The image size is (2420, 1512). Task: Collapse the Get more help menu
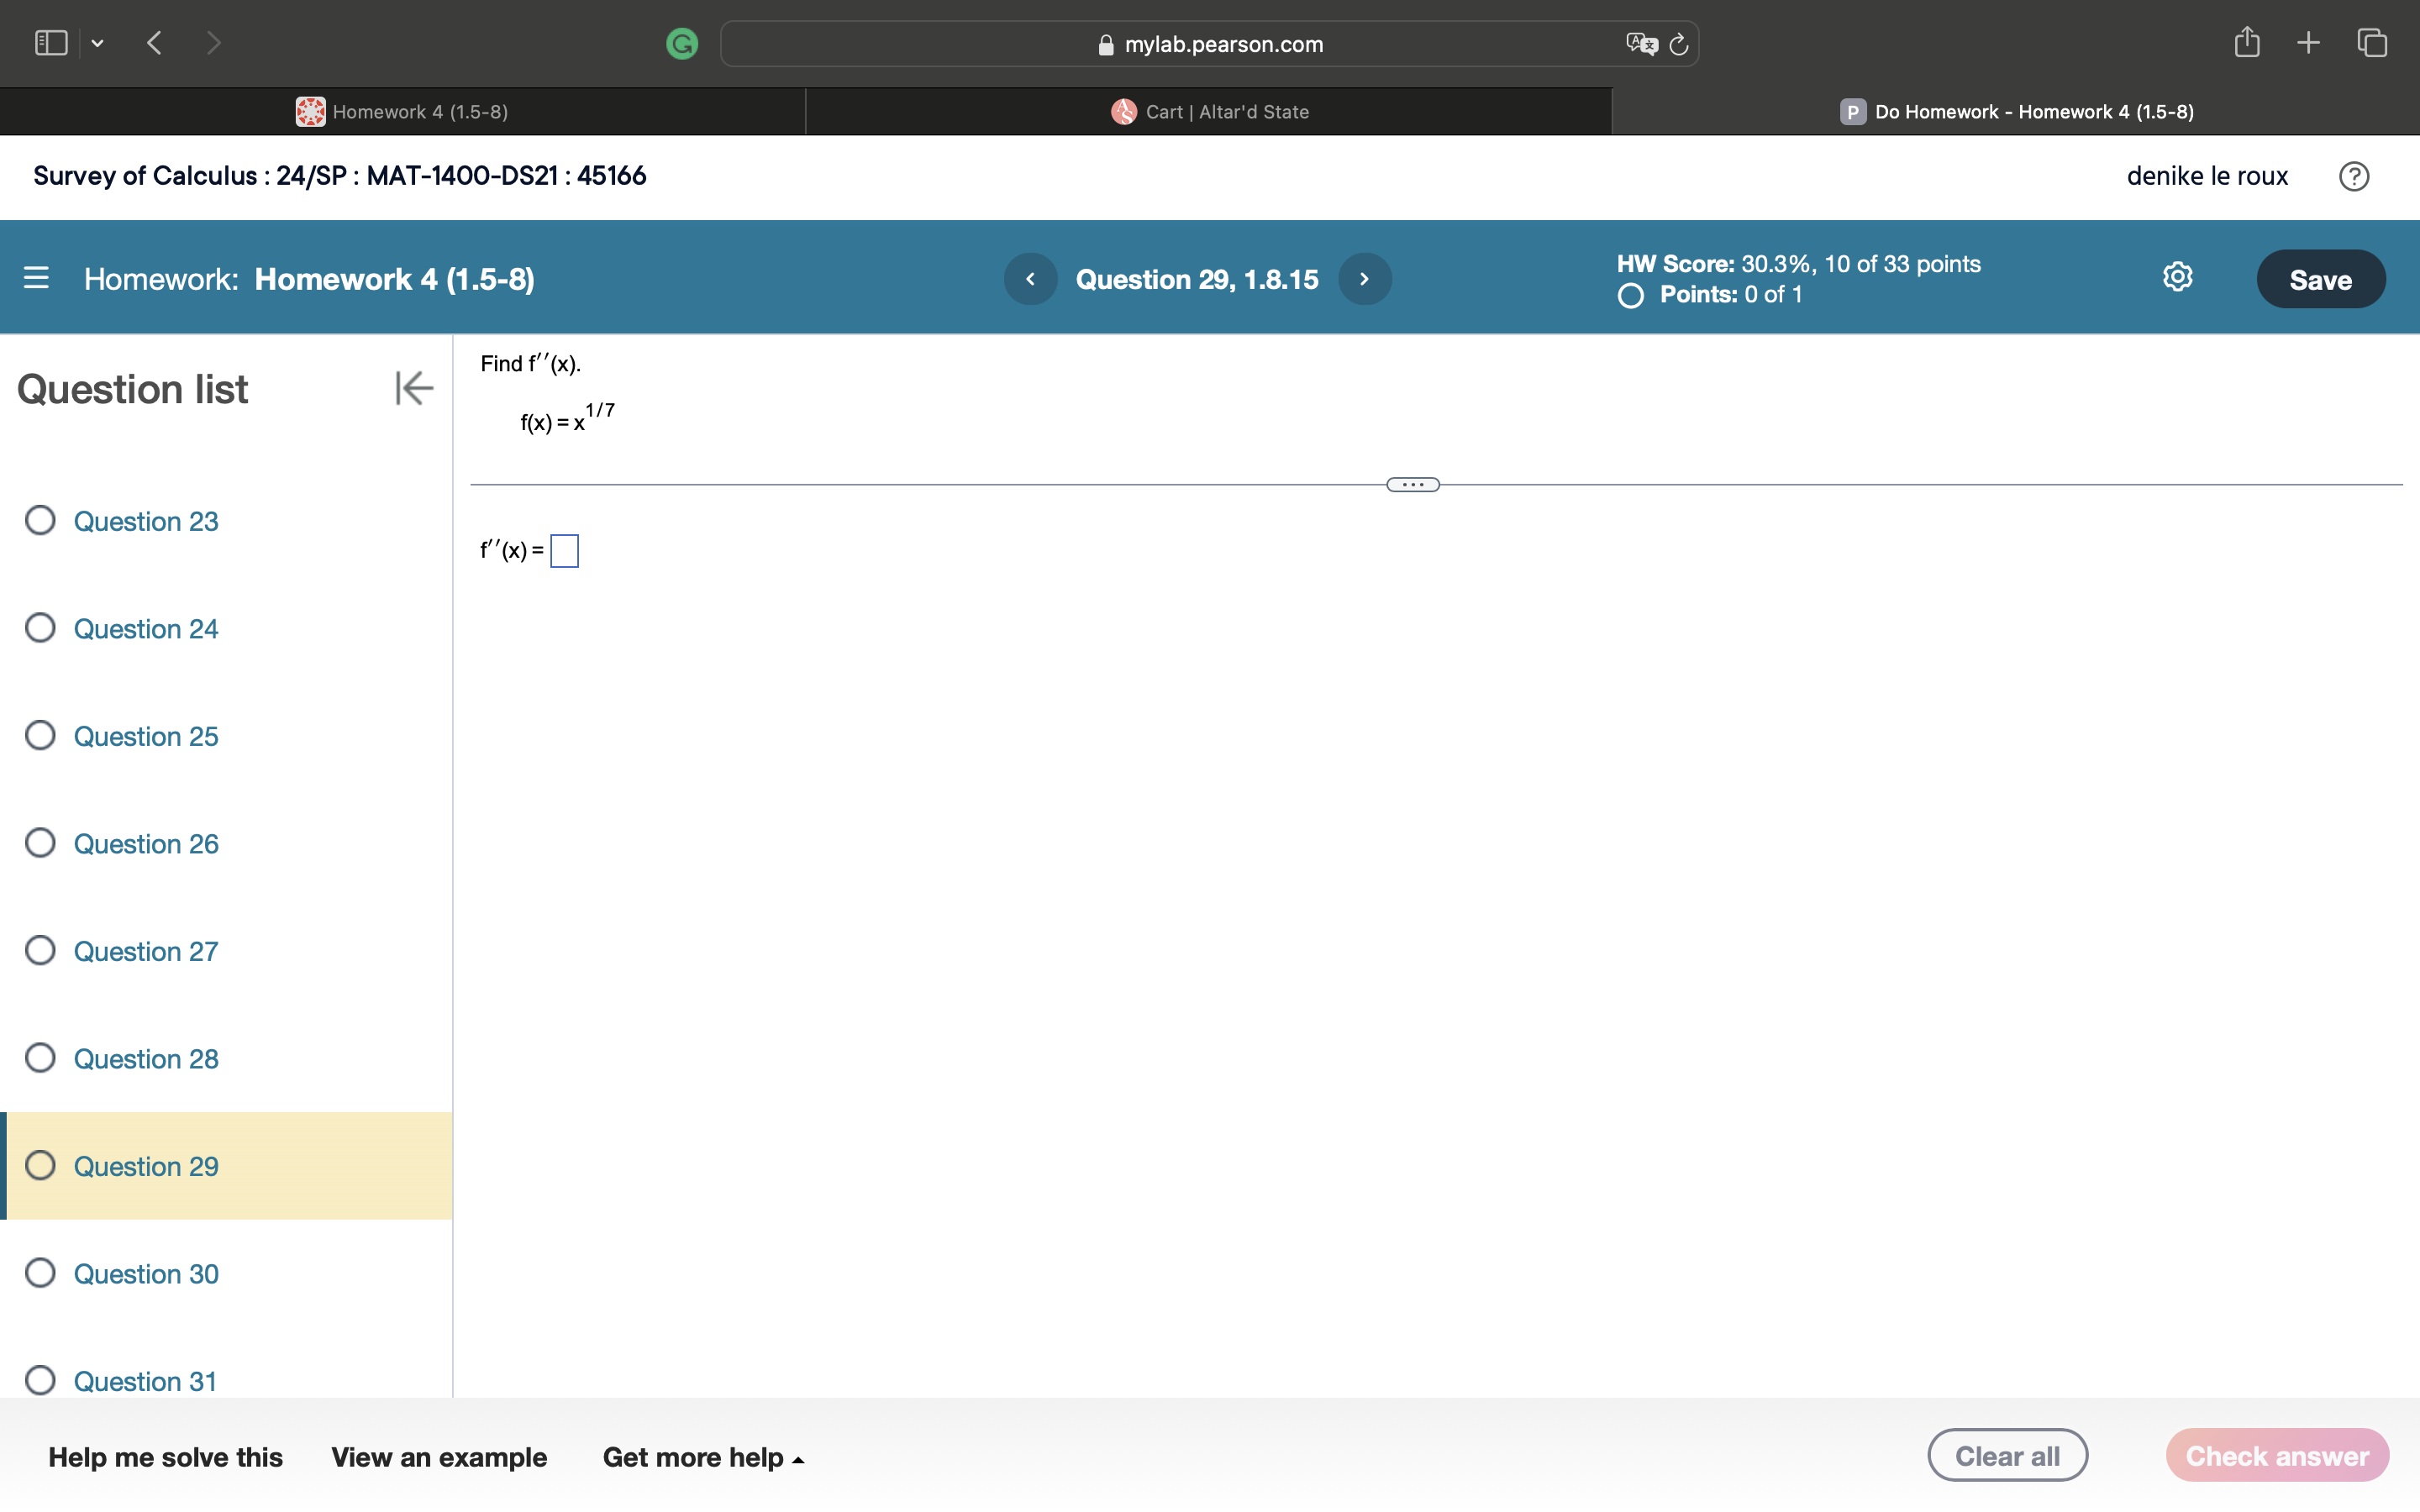pyautogui.click(x=797, y=1458)
